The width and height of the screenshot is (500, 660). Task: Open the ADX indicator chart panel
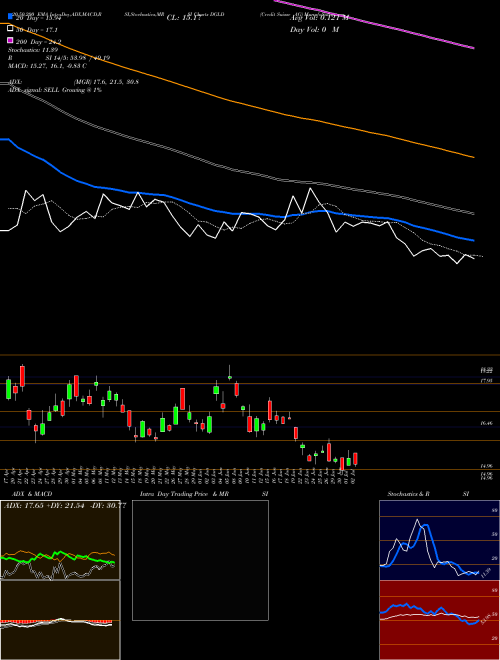[60, 540]
